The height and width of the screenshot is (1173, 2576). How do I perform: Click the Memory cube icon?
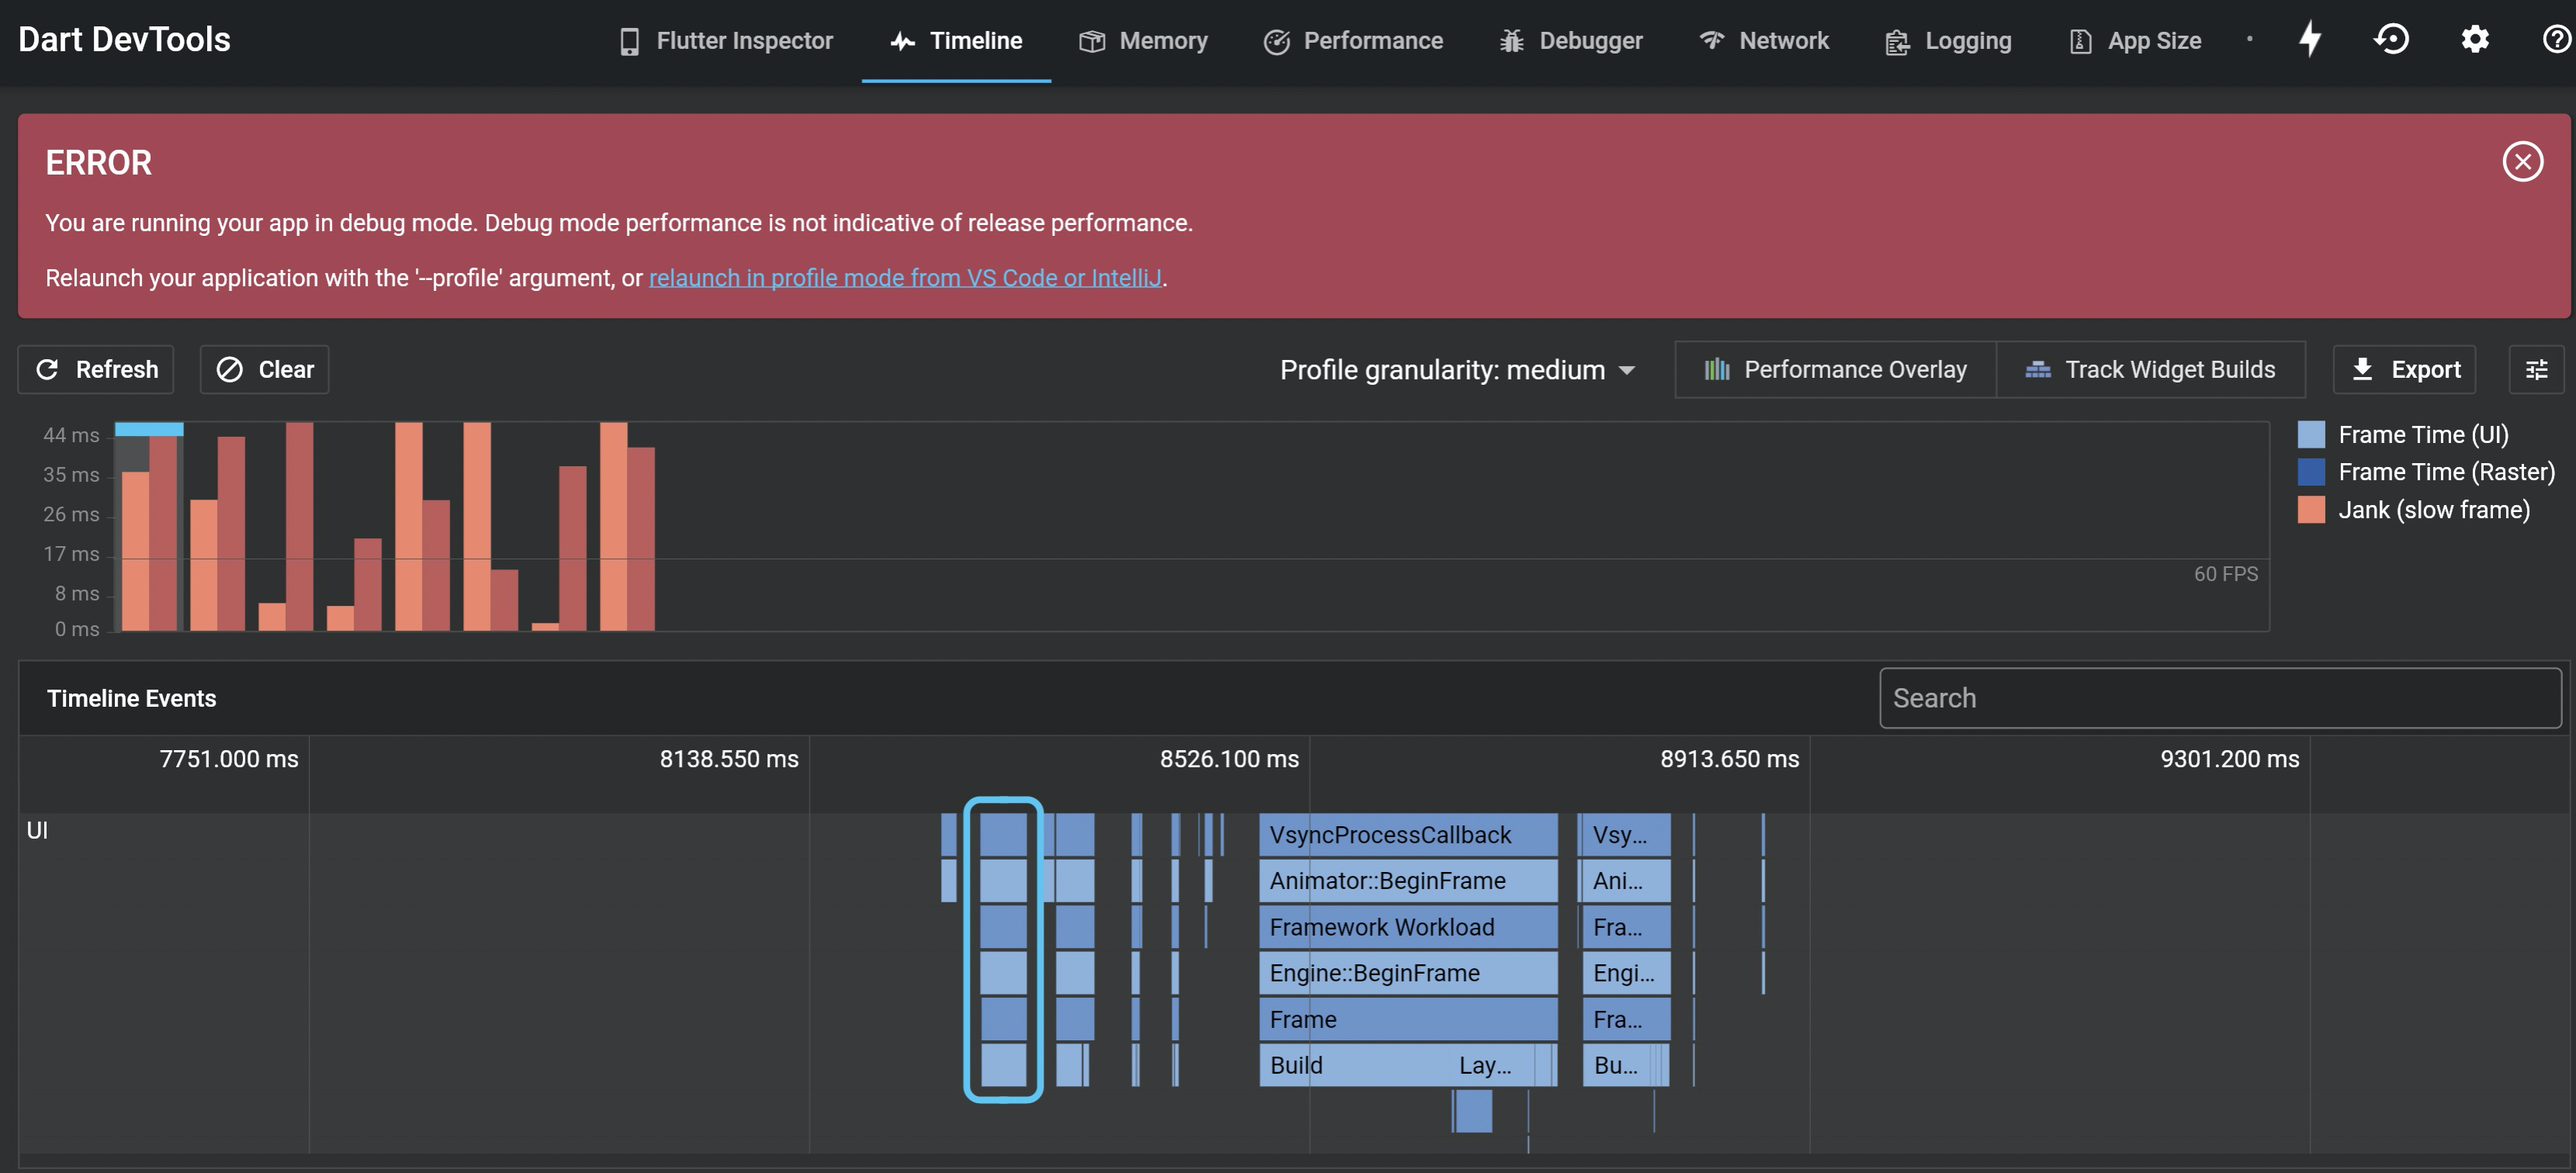pos(1090,41)
